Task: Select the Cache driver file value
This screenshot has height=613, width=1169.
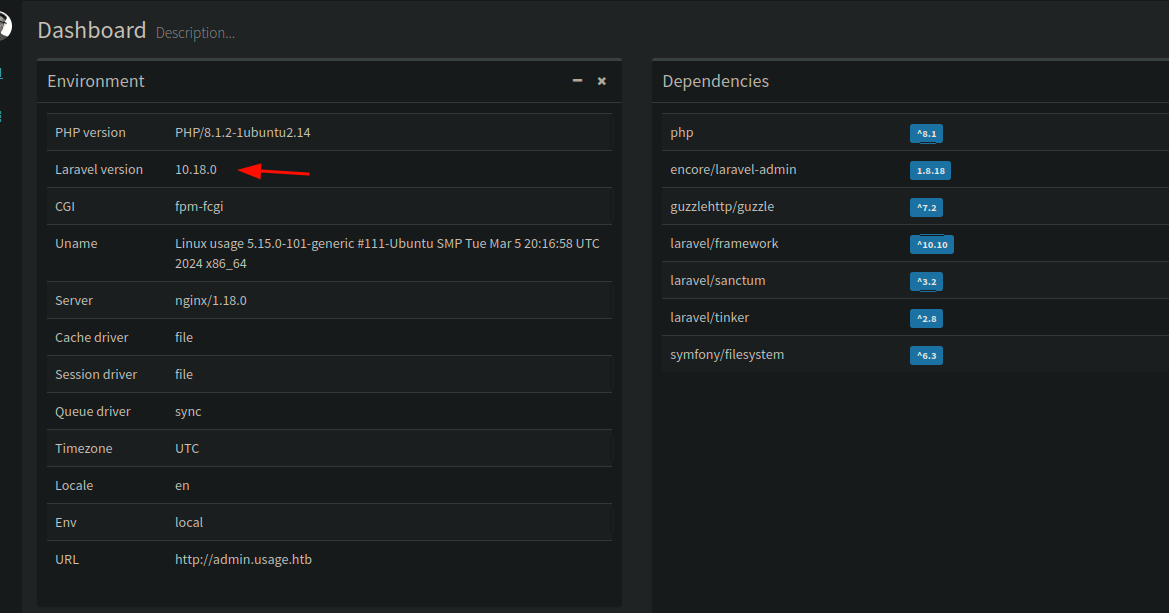Action: tap(184, 338)
